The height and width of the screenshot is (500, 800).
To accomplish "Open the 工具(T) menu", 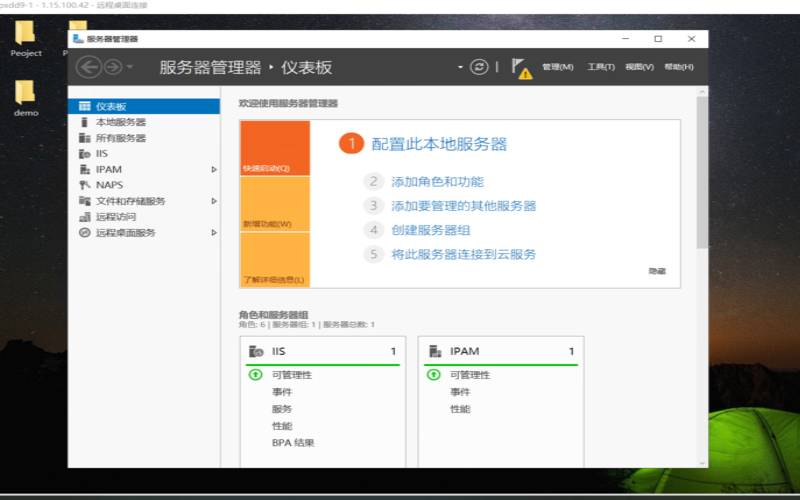I will (x=601, y=67).
